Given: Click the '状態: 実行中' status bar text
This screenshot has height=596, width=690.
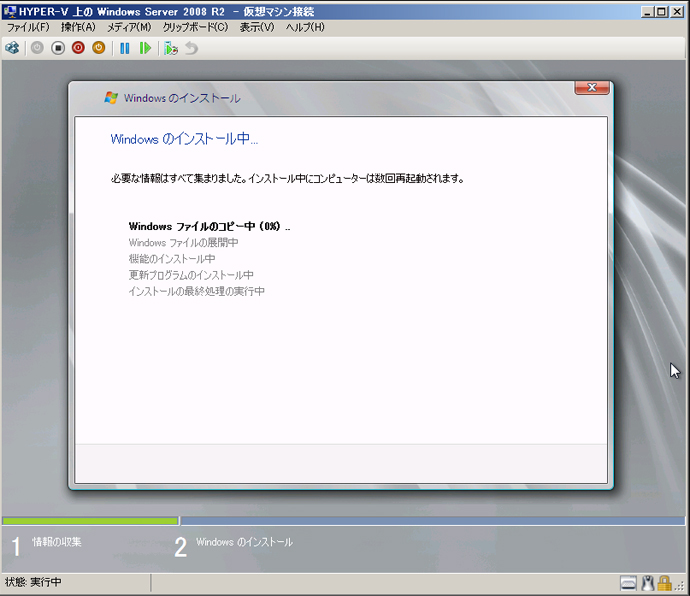Looking at the screenshot, I should [33, 582].
